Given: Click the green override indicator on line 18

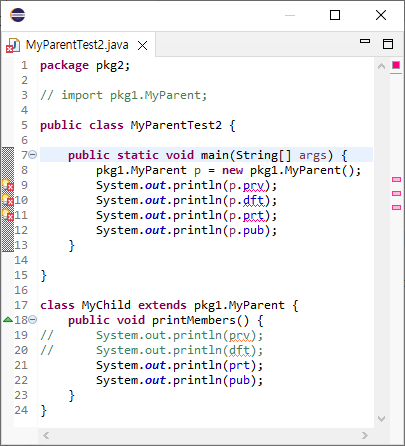Looking at the screenshot, I should pos(8,320).
